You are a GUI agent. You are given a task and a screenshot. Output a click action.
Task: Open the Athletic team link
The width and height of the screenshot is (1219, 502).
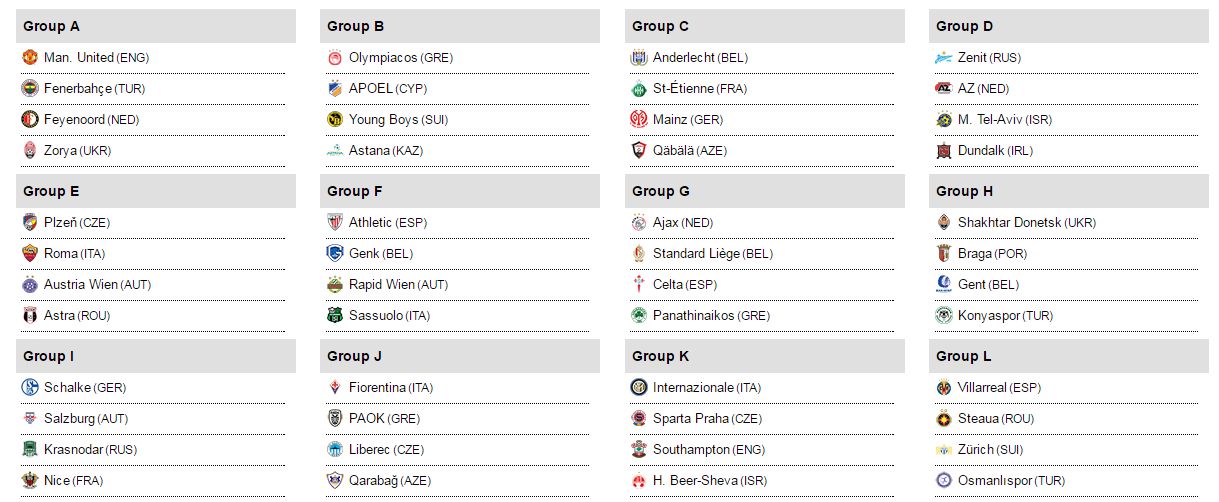(370, 223)
